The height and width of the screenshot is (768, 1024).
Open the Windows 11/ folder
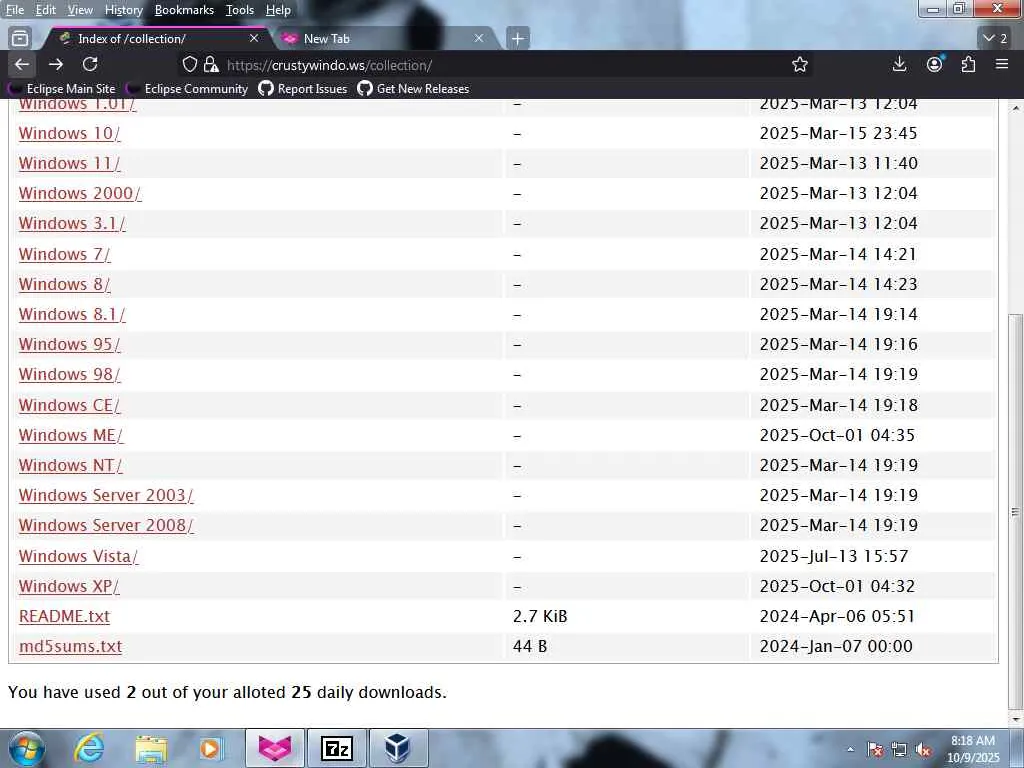click(69, 163)
